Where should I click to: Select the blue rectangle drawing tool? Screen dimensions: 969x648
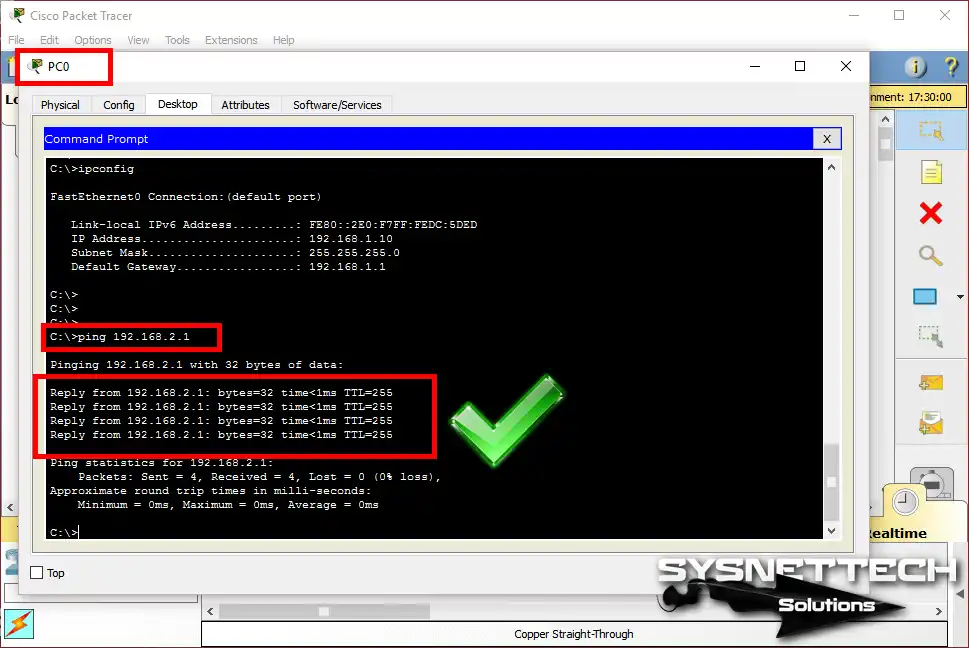pyautogui.click(x=925, y=297)
